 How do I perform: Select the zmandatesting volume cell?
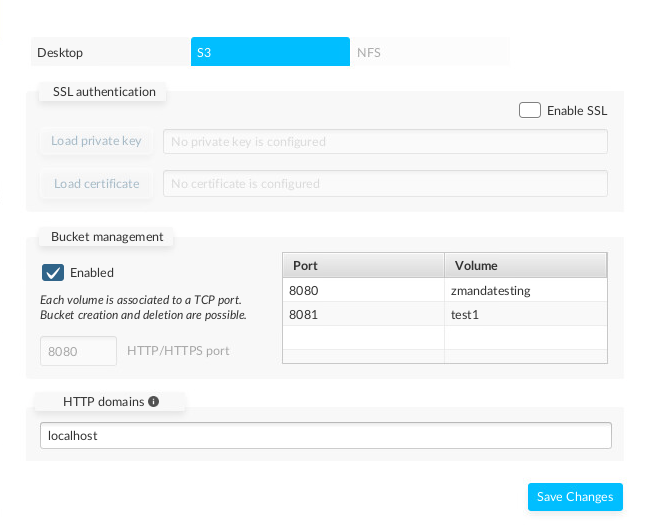(525, 290)
